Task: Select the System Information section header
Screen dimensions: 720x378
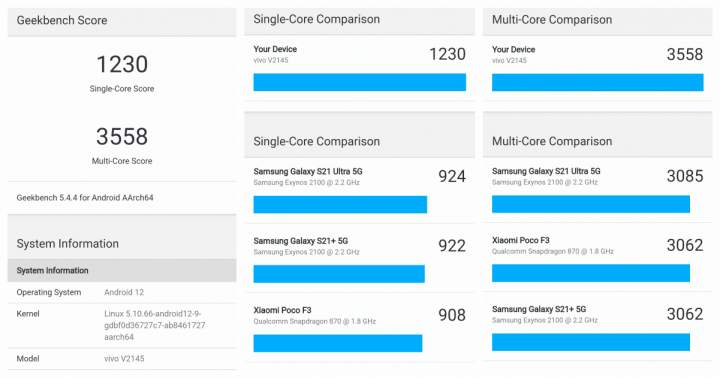Action: [x=68, y=243]
